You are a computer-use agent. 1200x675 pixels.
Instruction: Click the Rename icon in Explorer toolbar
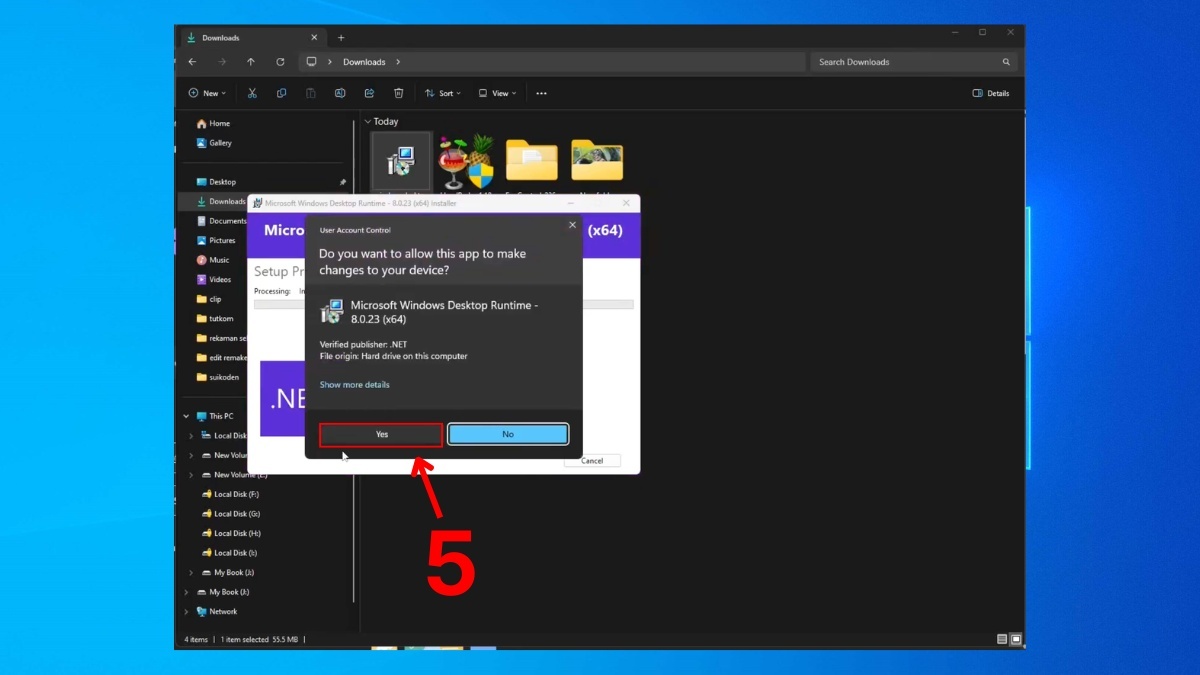click(340, 93)
